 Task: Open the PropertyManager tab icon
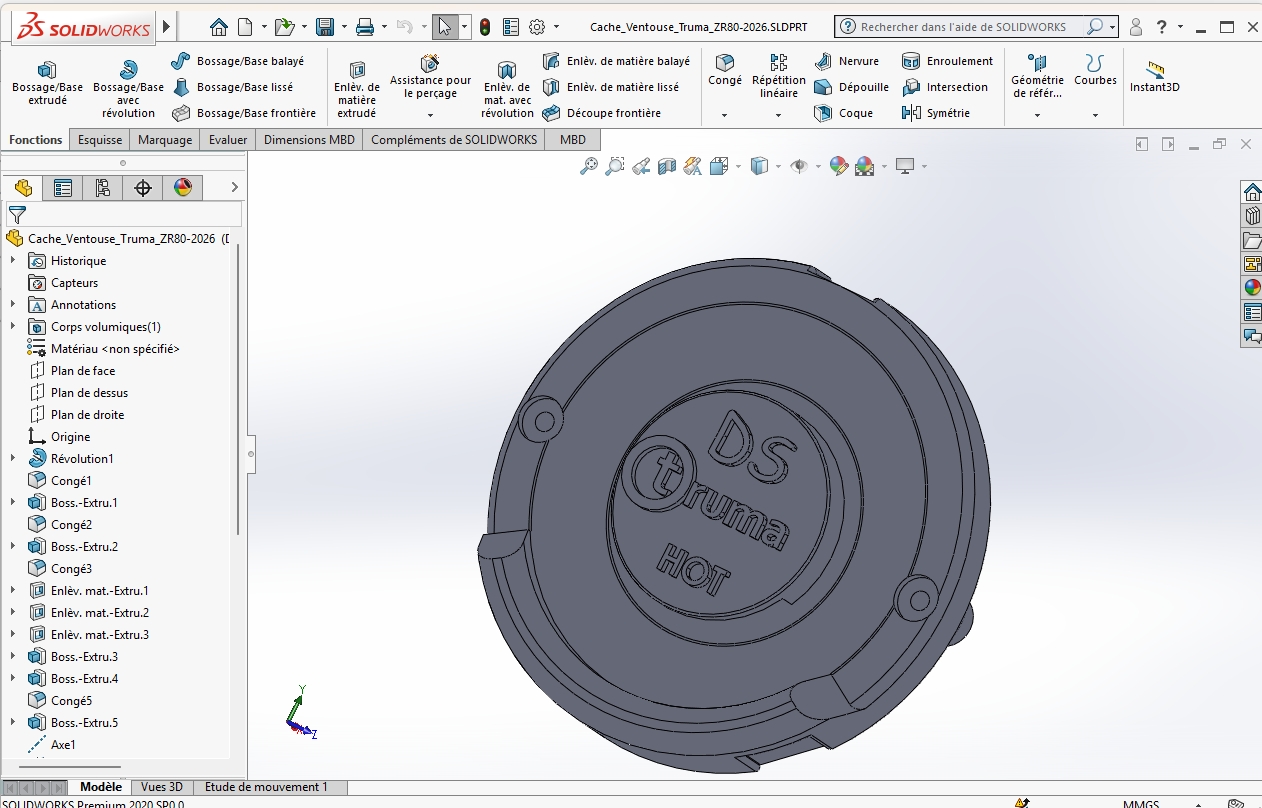(x=63, y=187)
